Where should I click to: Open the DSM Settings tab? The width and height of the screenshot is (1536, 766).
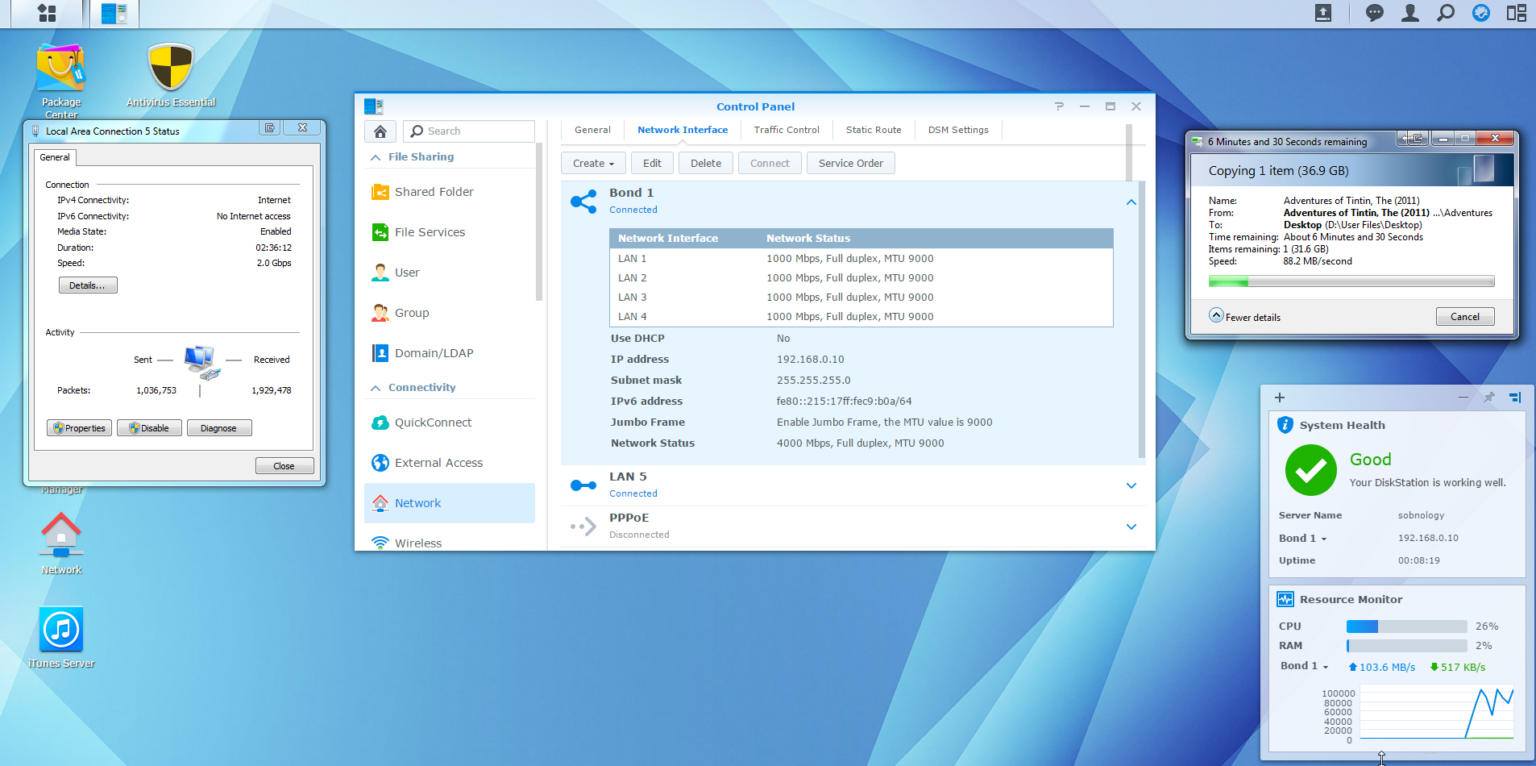(957, 130)
